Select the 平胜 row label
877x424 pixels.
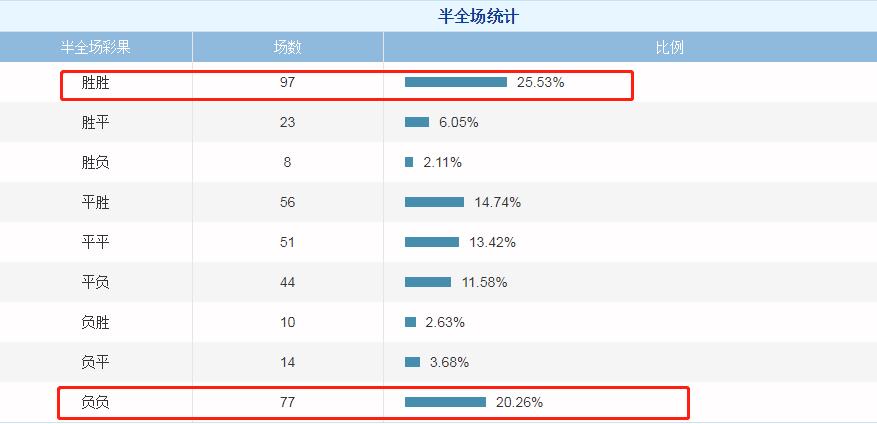click(x=96, y=202)
